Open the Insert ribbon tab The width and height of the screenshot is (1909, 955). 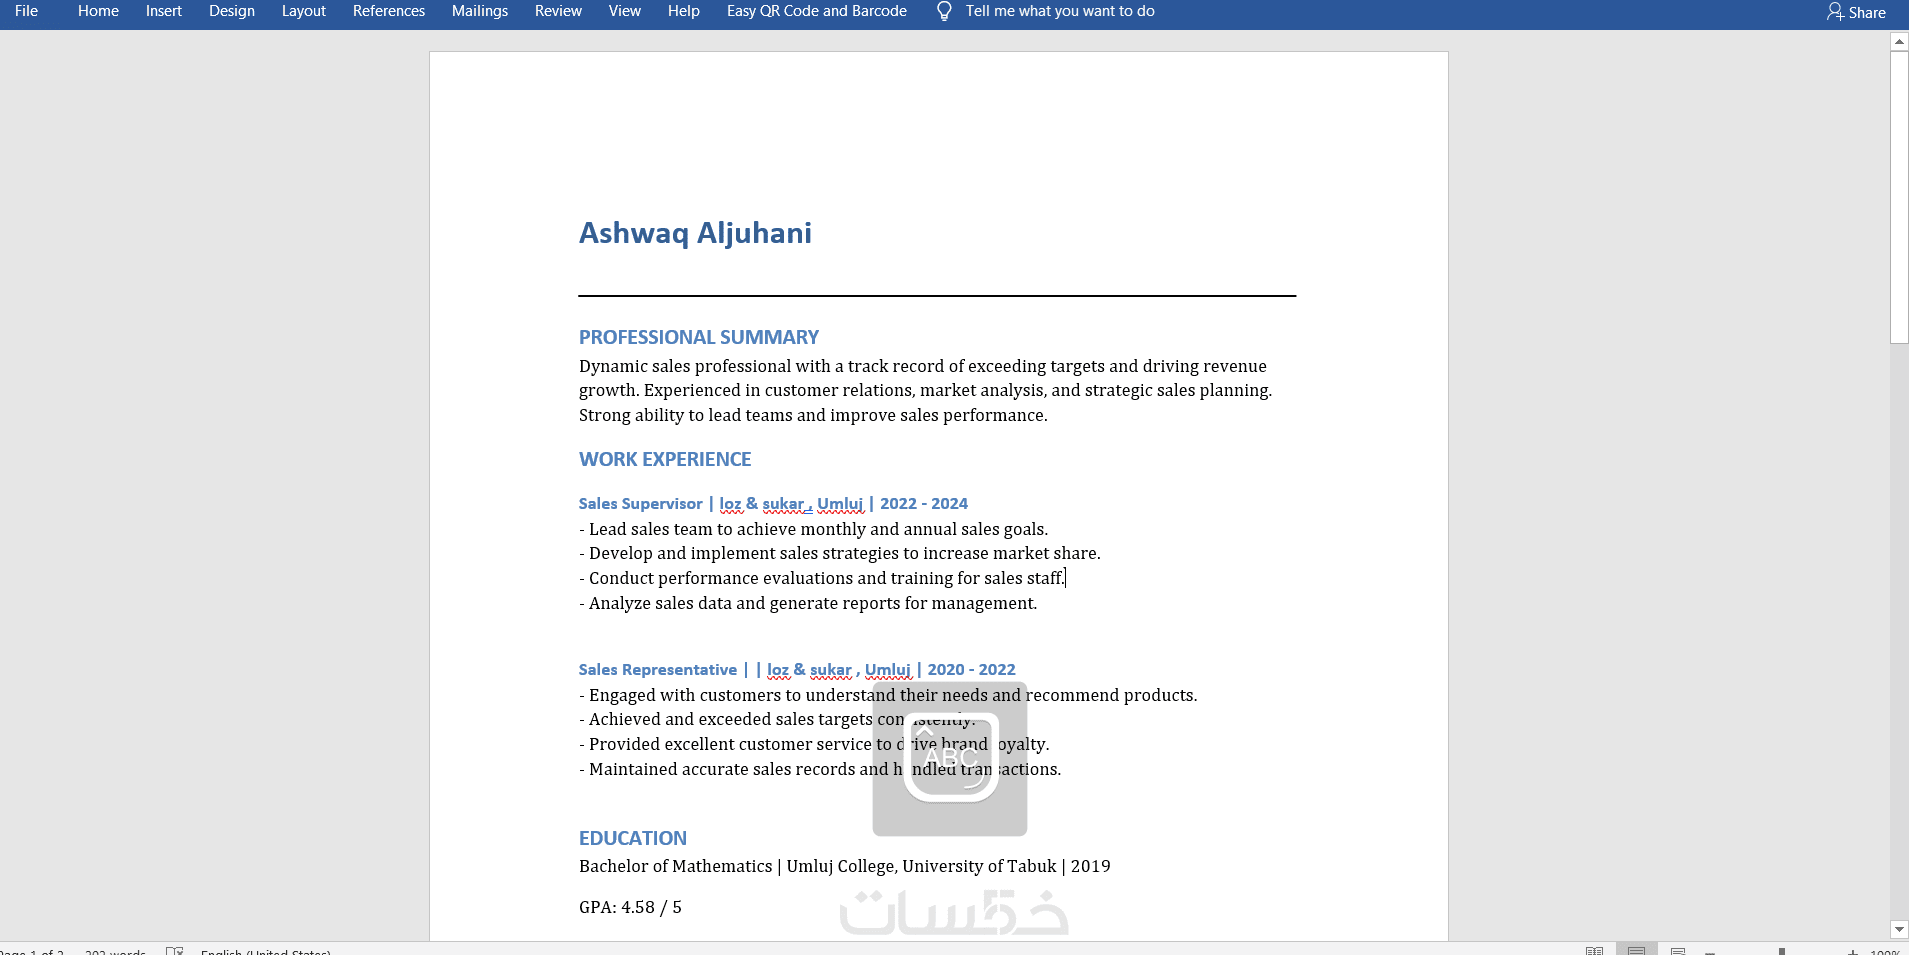164,11
